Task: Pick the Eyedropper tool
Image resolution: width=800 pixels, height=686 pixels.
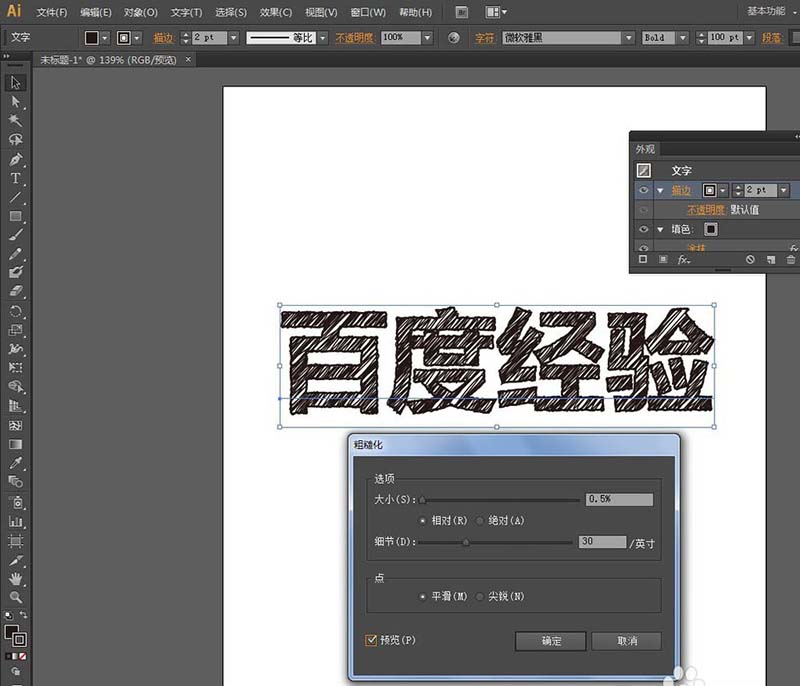Action: [16, 463]
